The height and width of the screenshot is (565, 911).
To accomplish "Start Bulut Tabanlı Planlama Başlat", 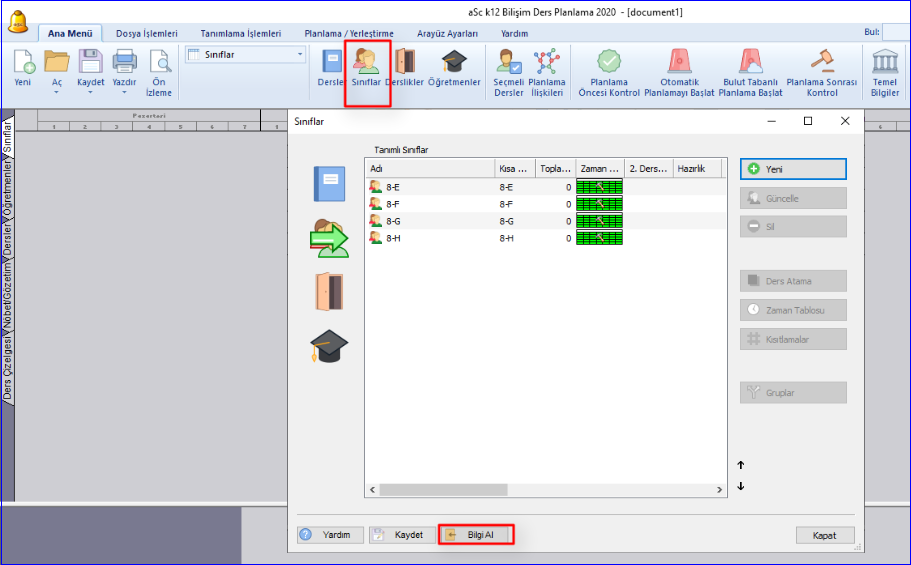I will tap(751, 60).
